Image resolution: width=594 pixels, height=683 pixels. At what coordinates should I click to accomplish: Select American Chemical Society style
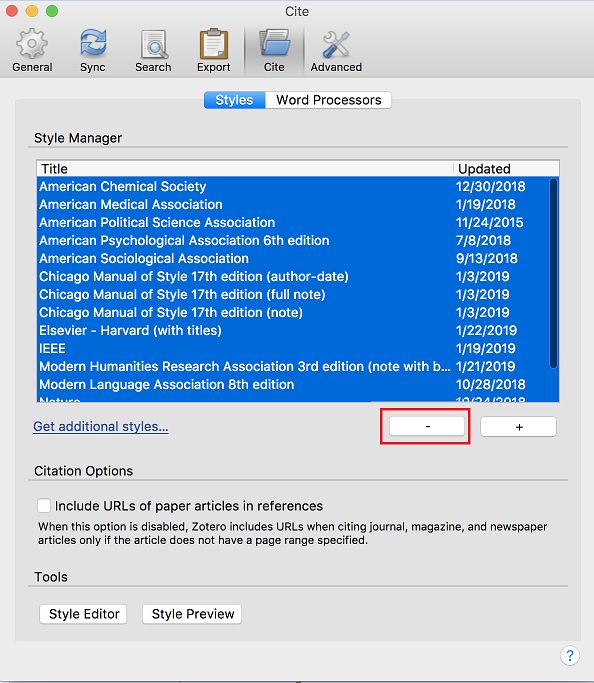pos(298,186)
